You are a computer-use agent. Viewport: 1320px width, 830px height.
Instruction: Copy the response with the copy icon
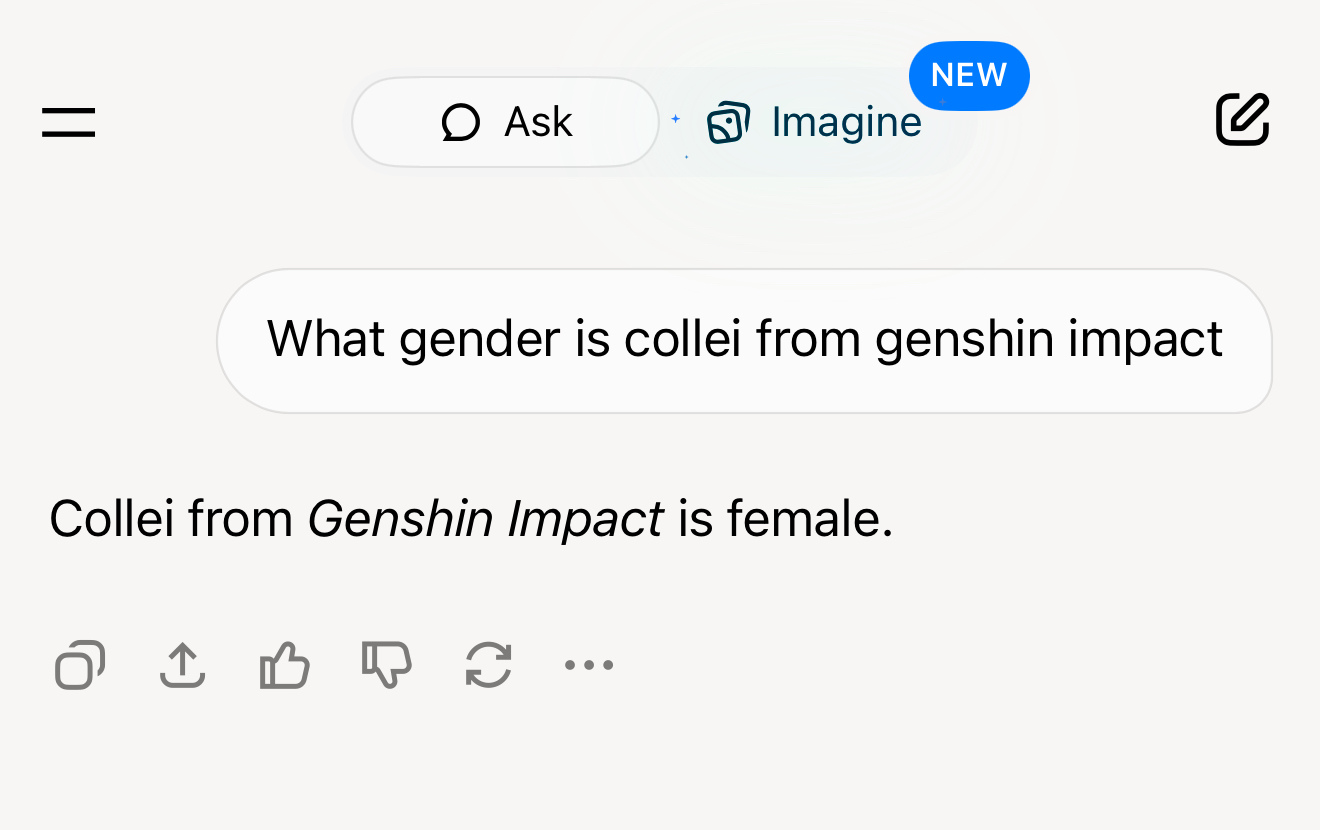tap(80, 665)
